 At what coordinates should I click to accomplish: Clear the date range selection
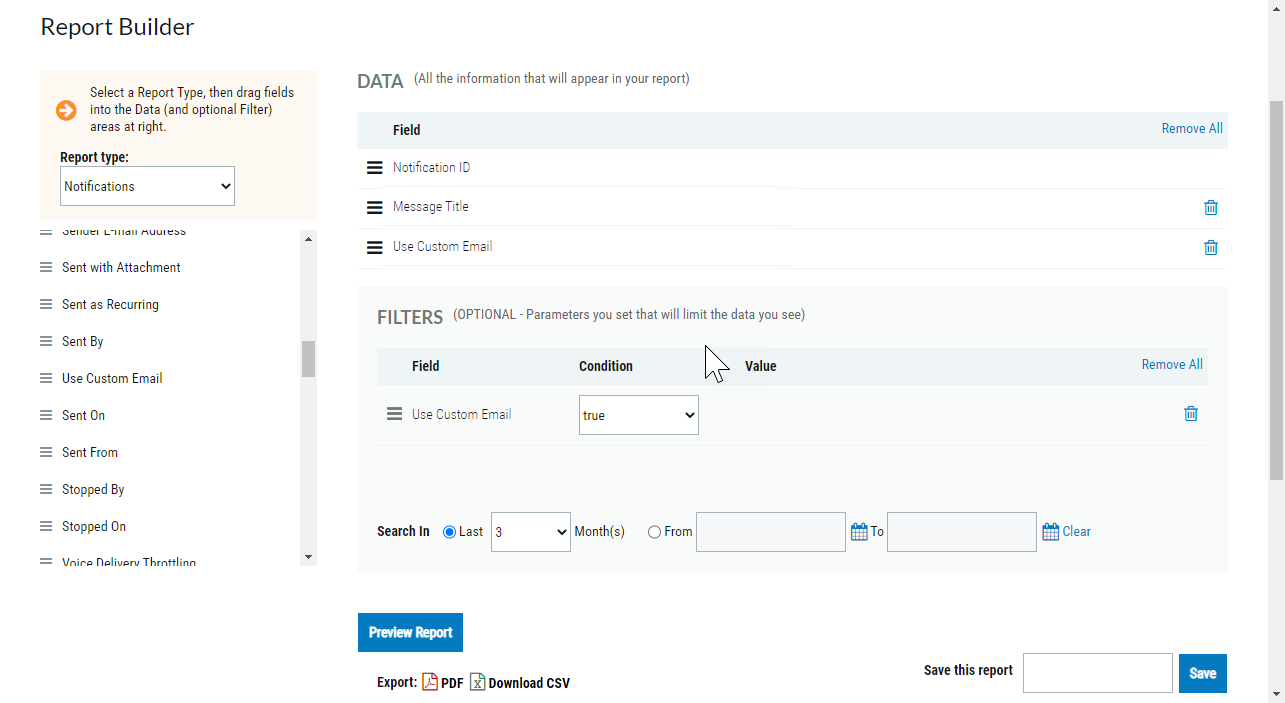(x=1076, y=531)
